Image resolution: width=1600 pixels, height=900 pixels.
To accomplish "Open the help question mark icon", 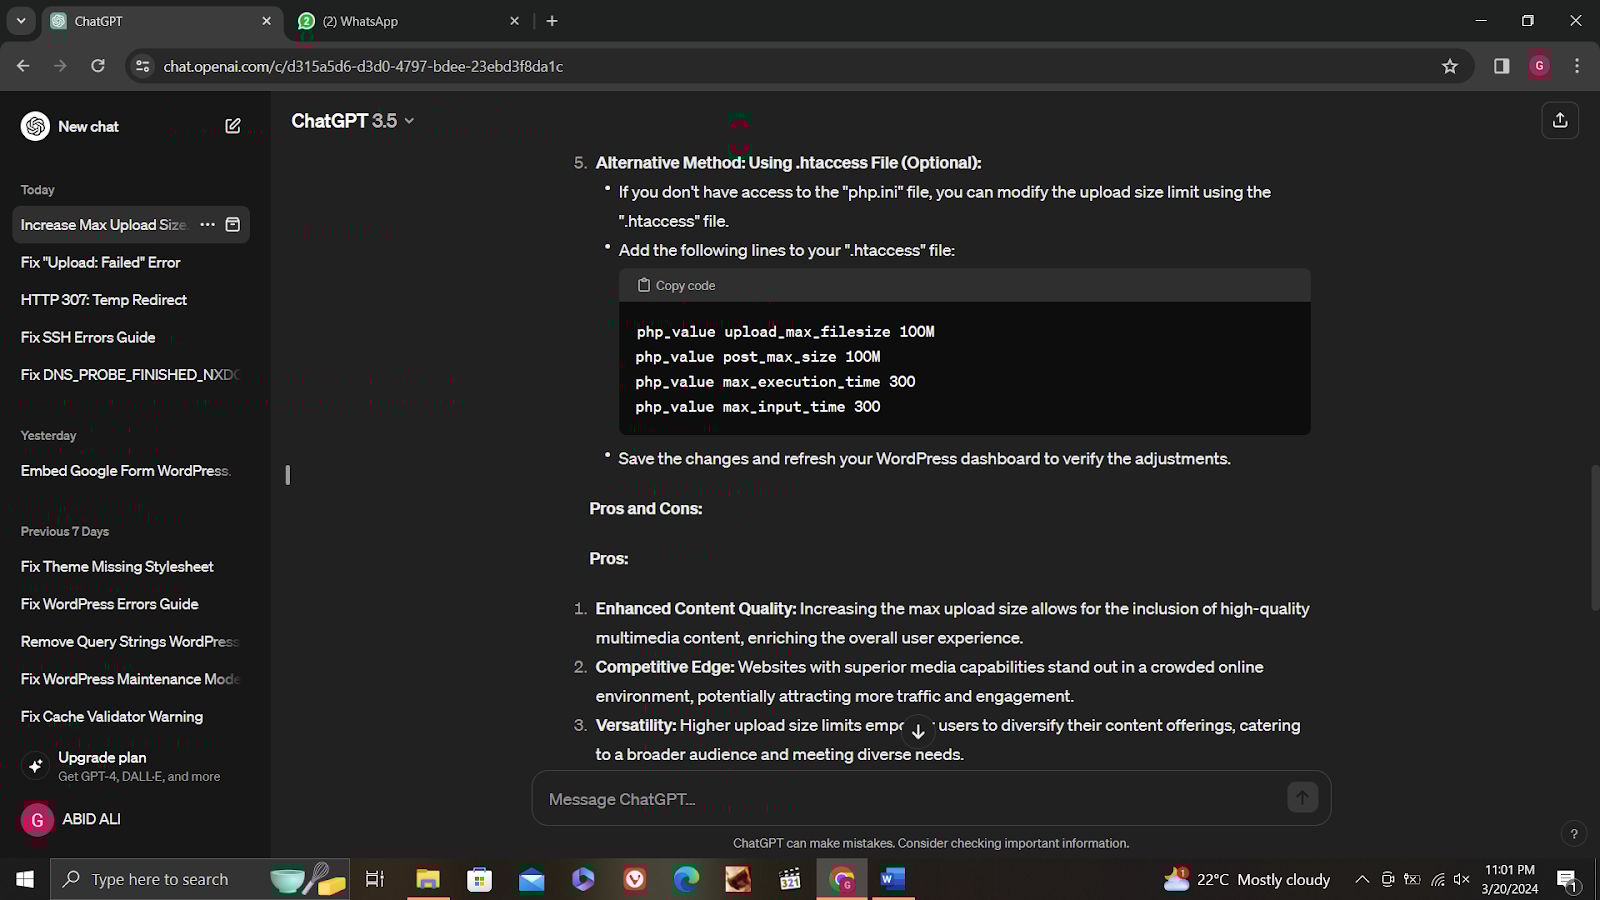I will tap(1573, 834).
